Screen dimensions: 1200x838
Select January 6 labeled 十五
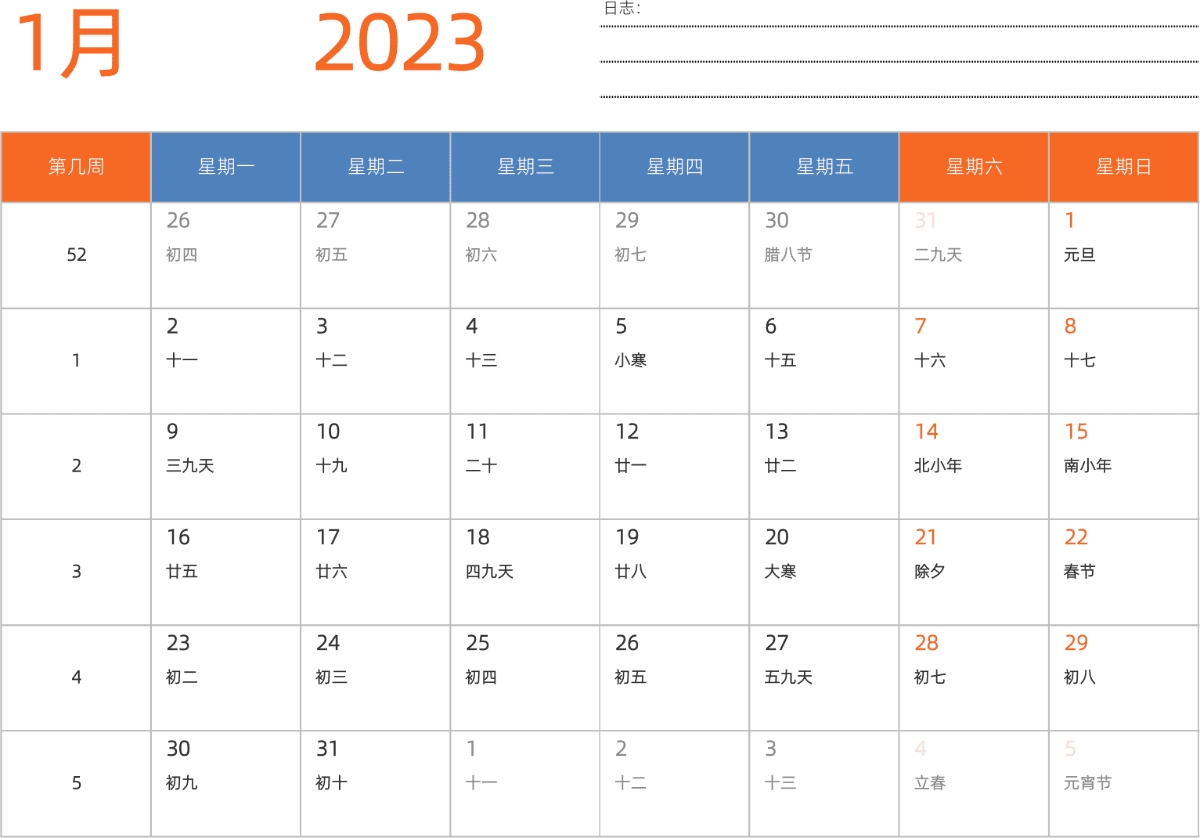point(825,361)
